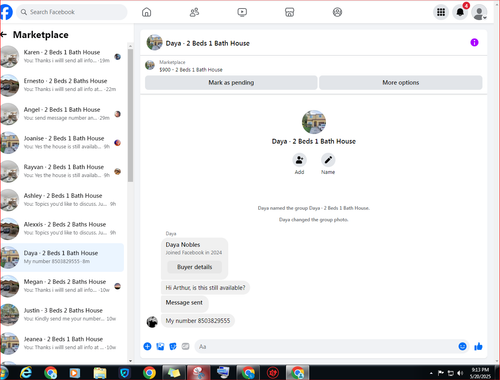Open the media player taskbar icon
The width and height of the screenshot is (500, 380).
click(x=75, y=373)
